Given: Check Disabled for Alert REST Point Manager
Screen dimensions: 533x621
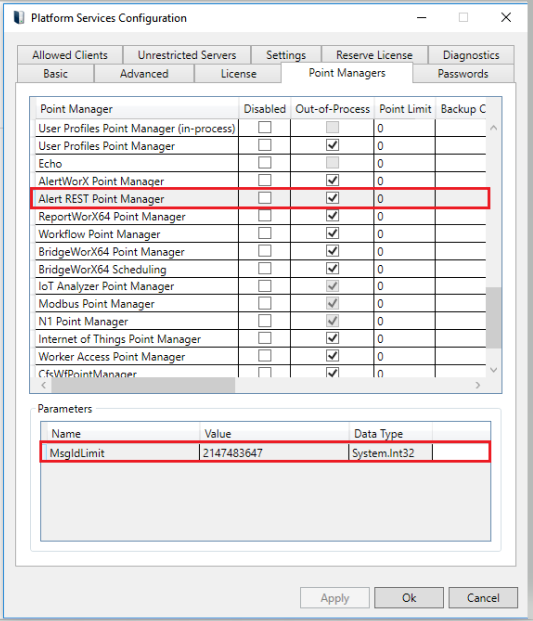Looking at the screenshot, I should [x=265, y=198].
